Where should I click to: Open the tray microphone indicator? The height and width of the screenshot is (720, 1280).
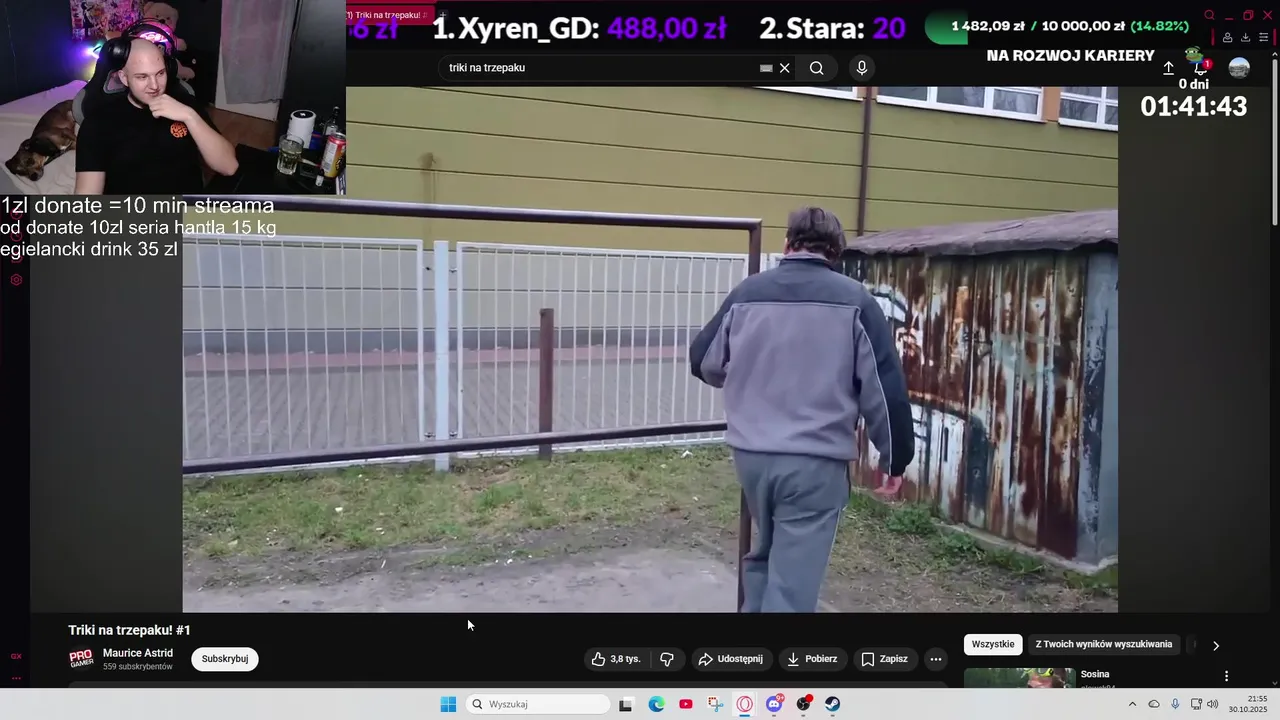1175,704
